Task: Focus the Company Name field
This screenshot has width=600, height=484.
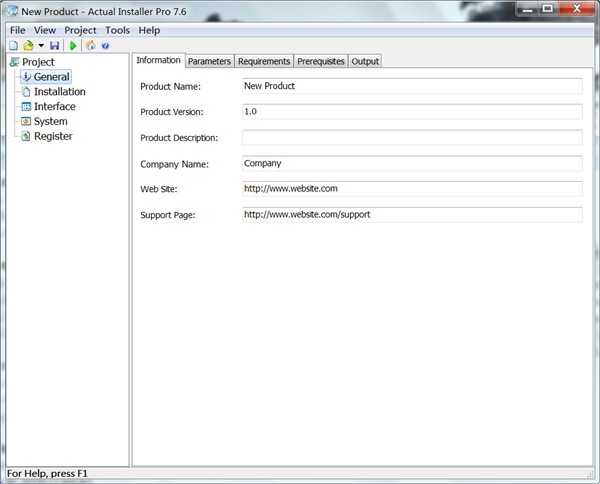Action: pos(412,163)
